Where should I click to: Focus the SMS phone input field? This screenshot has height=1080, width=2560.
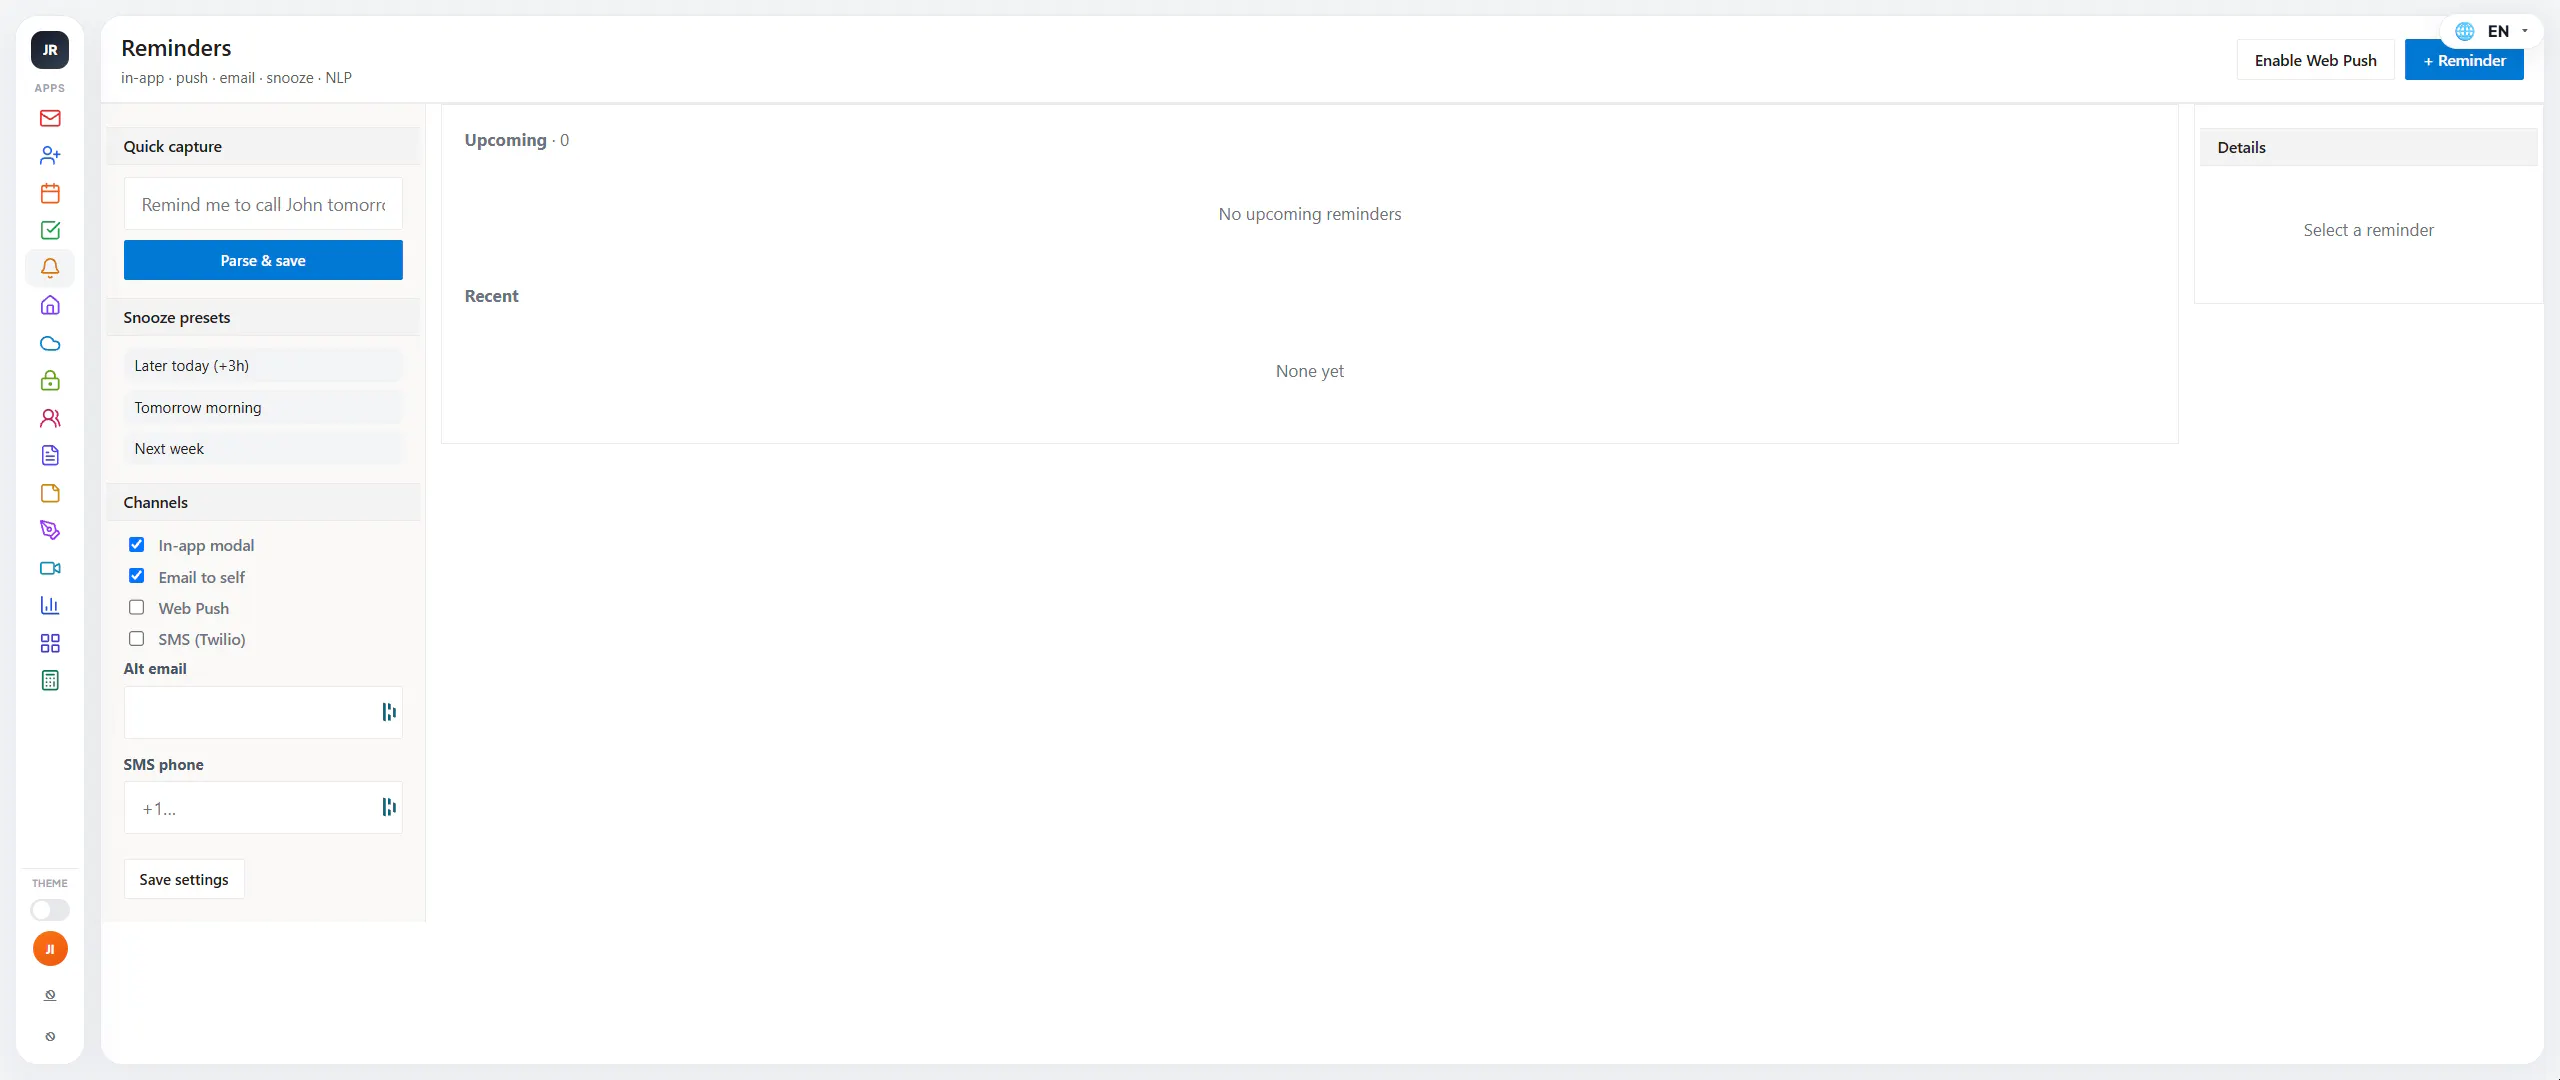263,808
